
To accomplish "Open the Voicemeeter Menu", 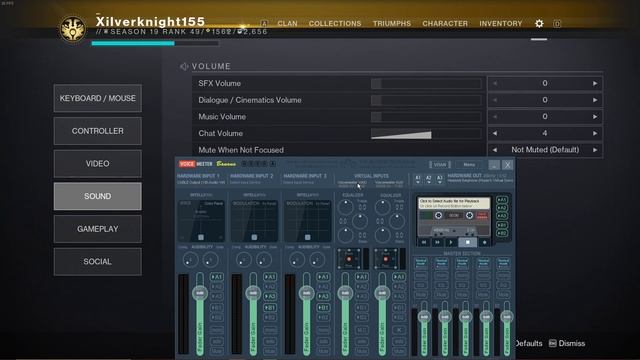I will pos(469,164).
